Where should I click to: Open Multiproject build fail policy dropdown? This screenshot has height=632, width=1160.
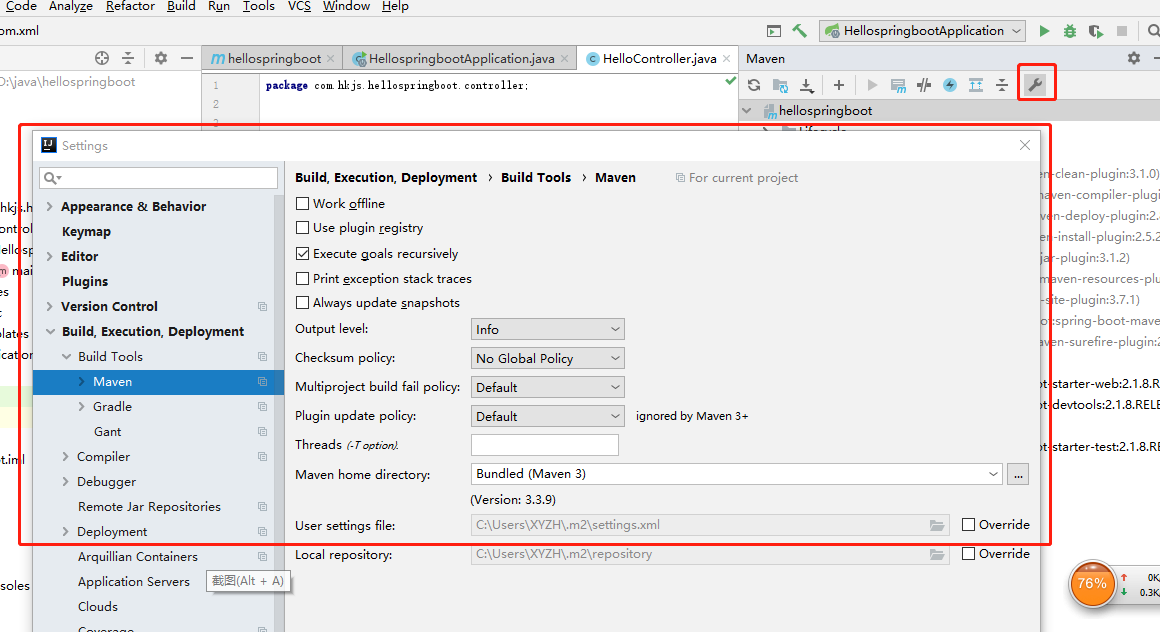coord(547,387)
